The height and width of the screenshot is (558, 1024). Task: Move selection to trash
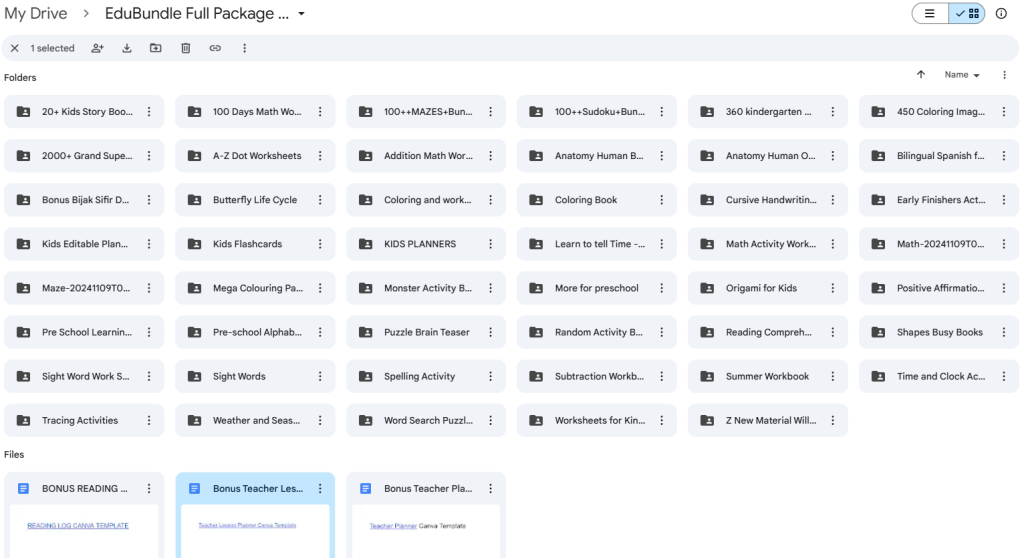185,48
